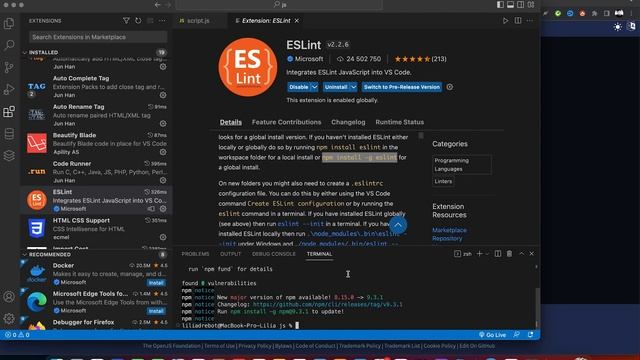Image resolution: width=640 pixels, height=360 pixels.
Task: Open gear settings for Beautify Blade
Action: click(163, 152)
